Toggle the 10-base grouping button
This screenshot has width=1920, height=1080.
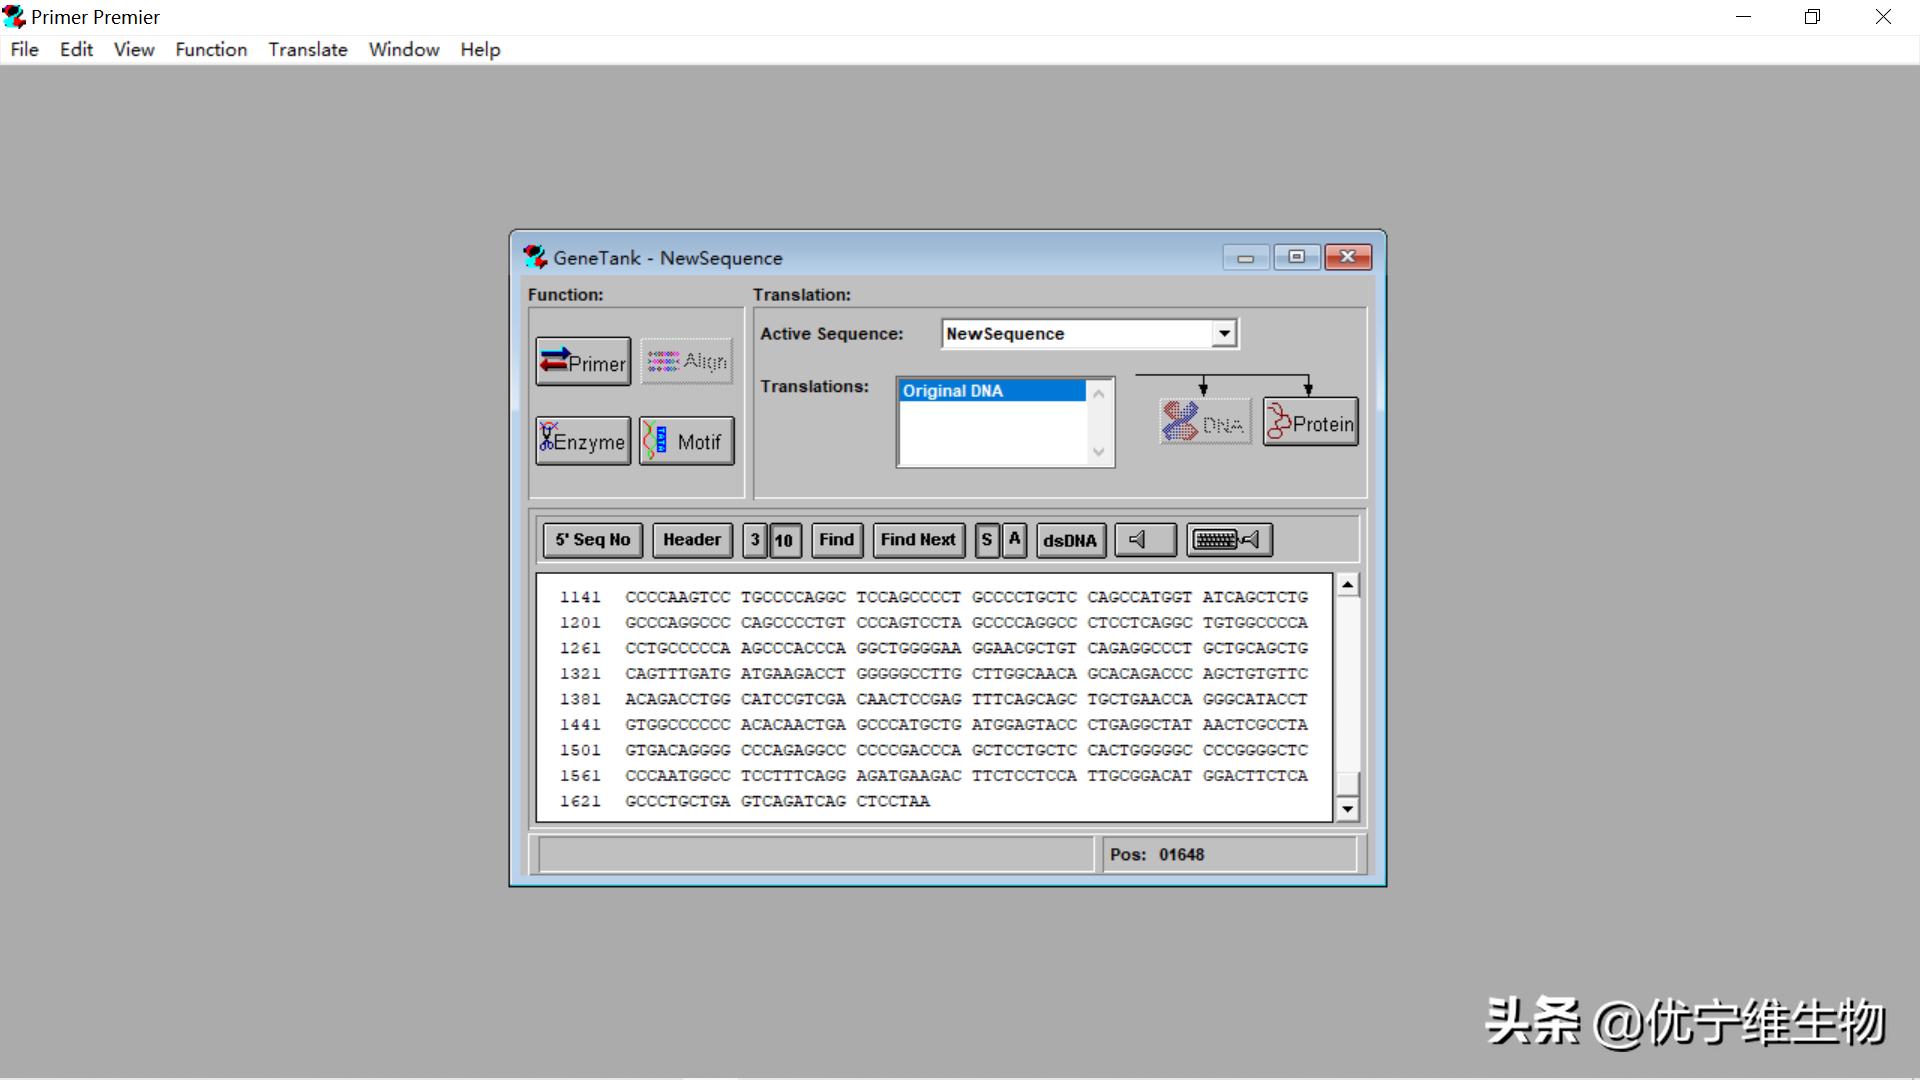[x=784, y=540]
